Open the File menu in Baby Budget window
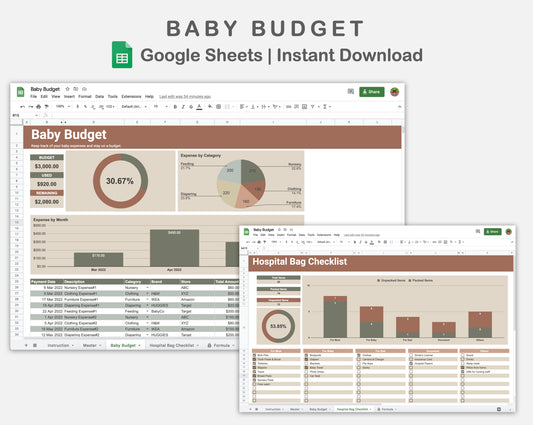533x425 pixels. 33,97
